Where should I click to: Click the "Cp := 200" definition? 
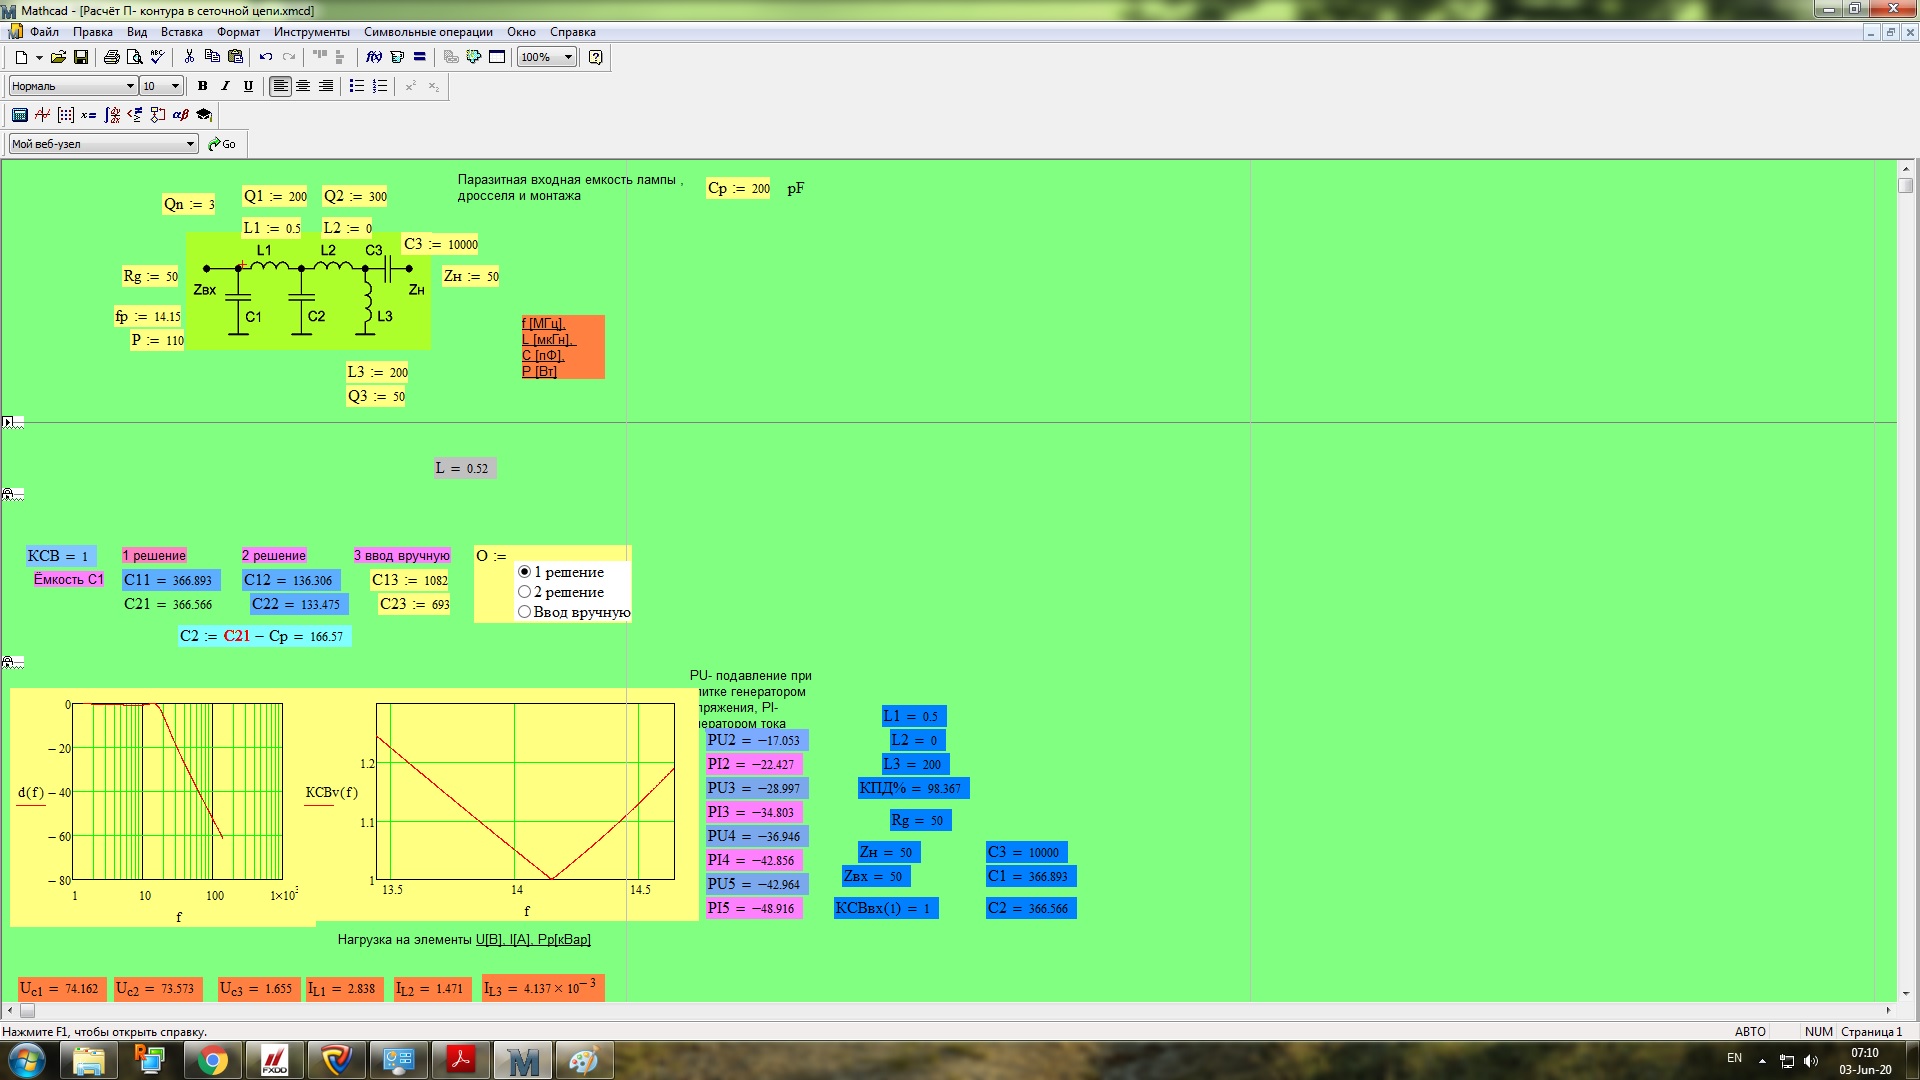pyautogui.click(x=739, y=188)
